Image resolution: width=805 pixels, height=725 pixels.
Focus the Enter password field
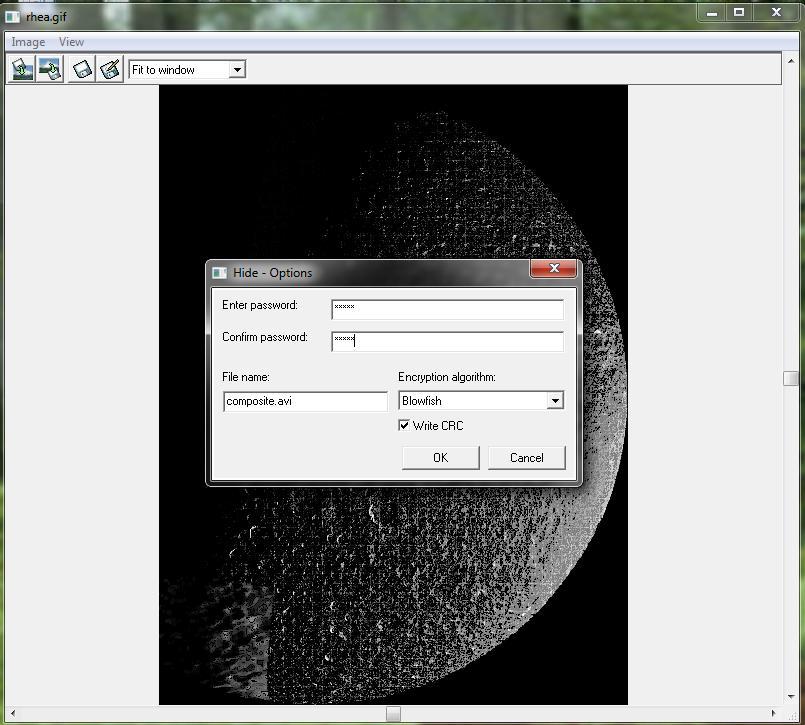pos(448,309)
